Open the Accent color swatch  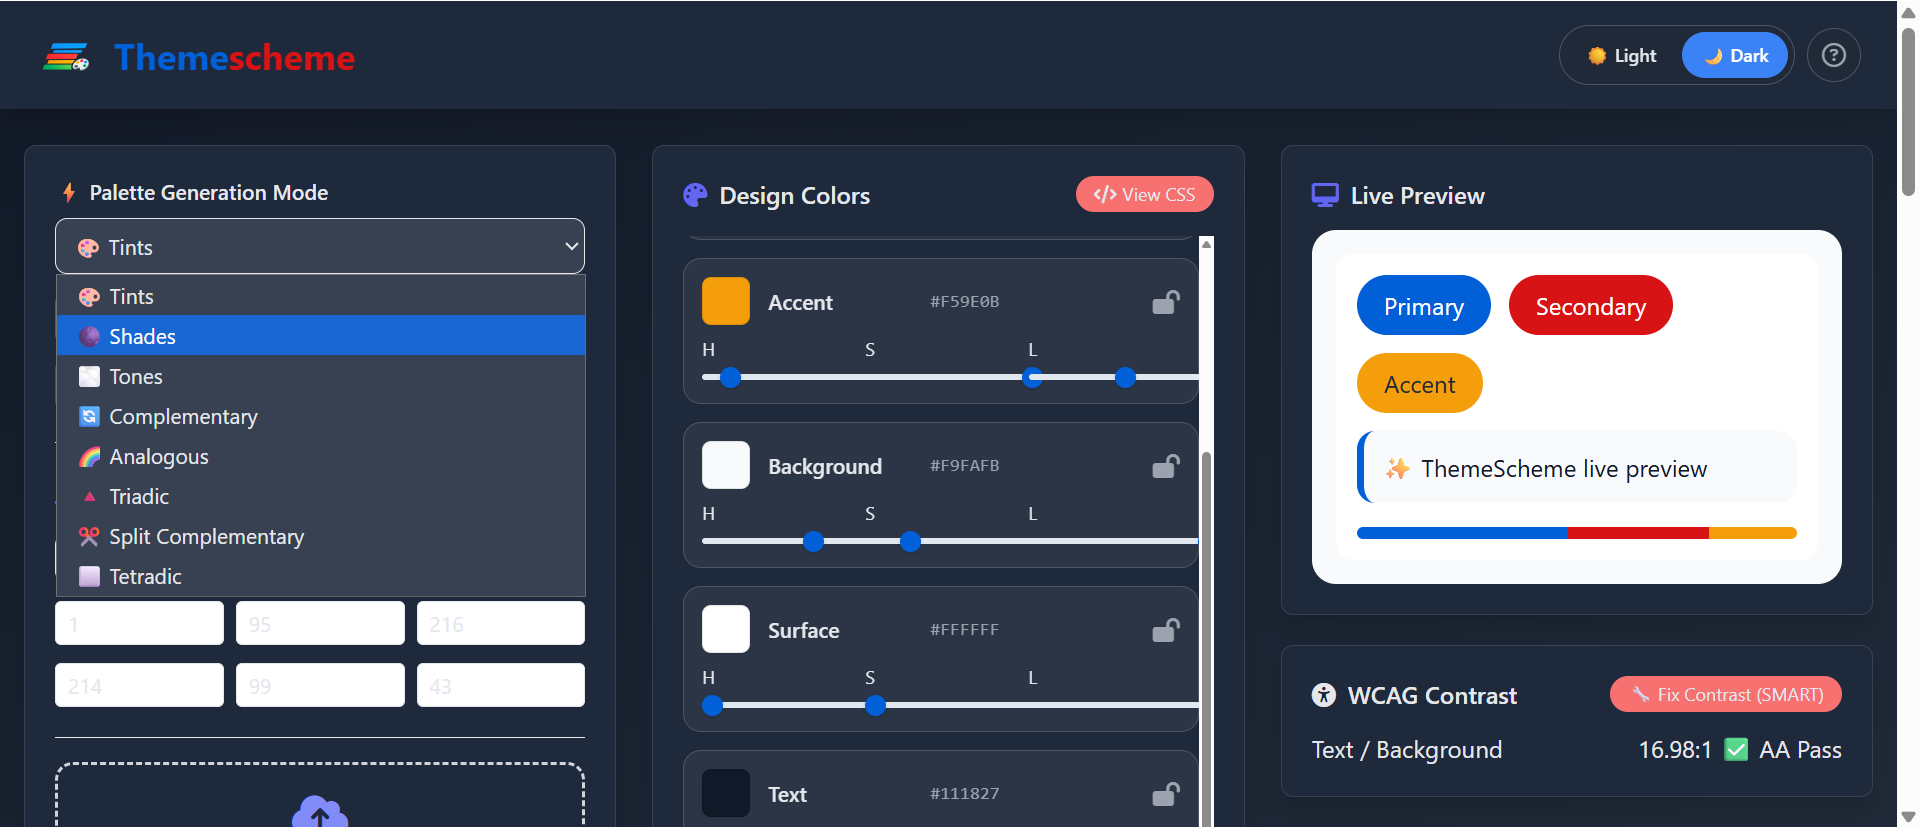point(725,301)
